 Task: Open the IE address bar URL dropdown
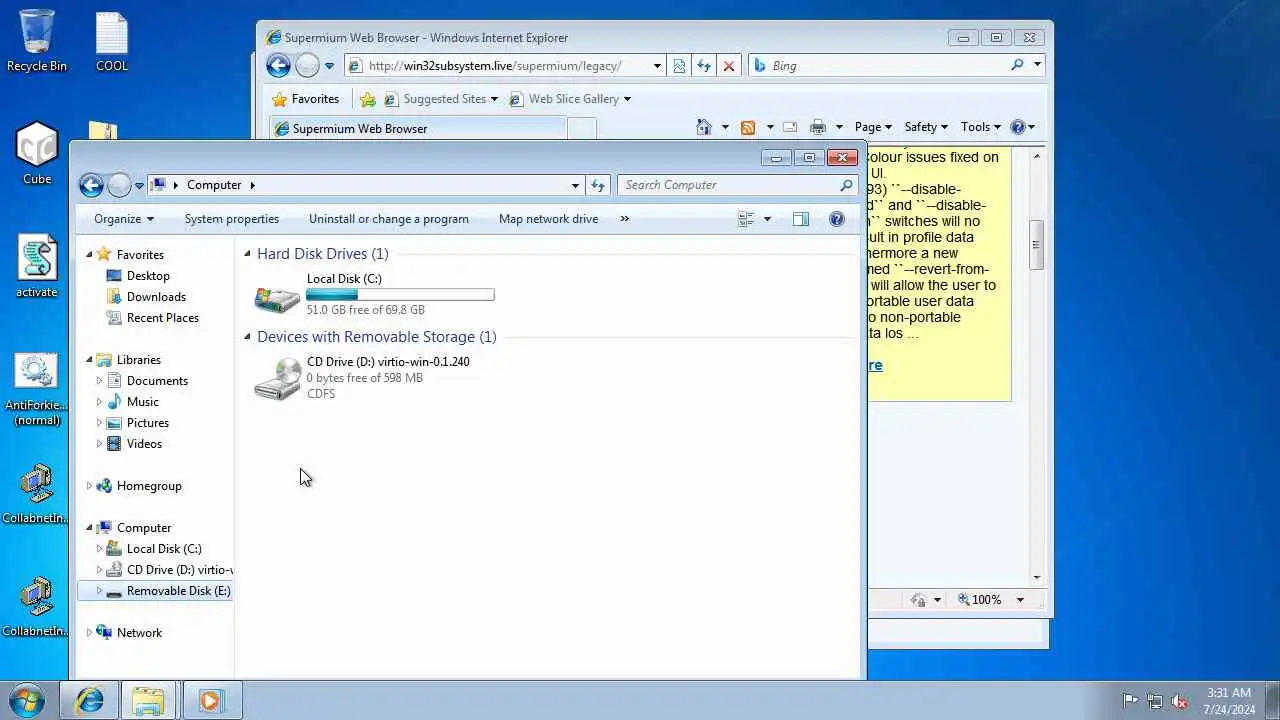[x=657, y=66]
